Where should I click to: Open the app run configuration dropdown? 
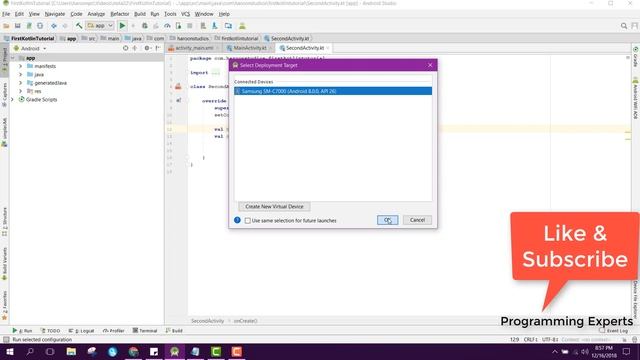pos(100,26)
